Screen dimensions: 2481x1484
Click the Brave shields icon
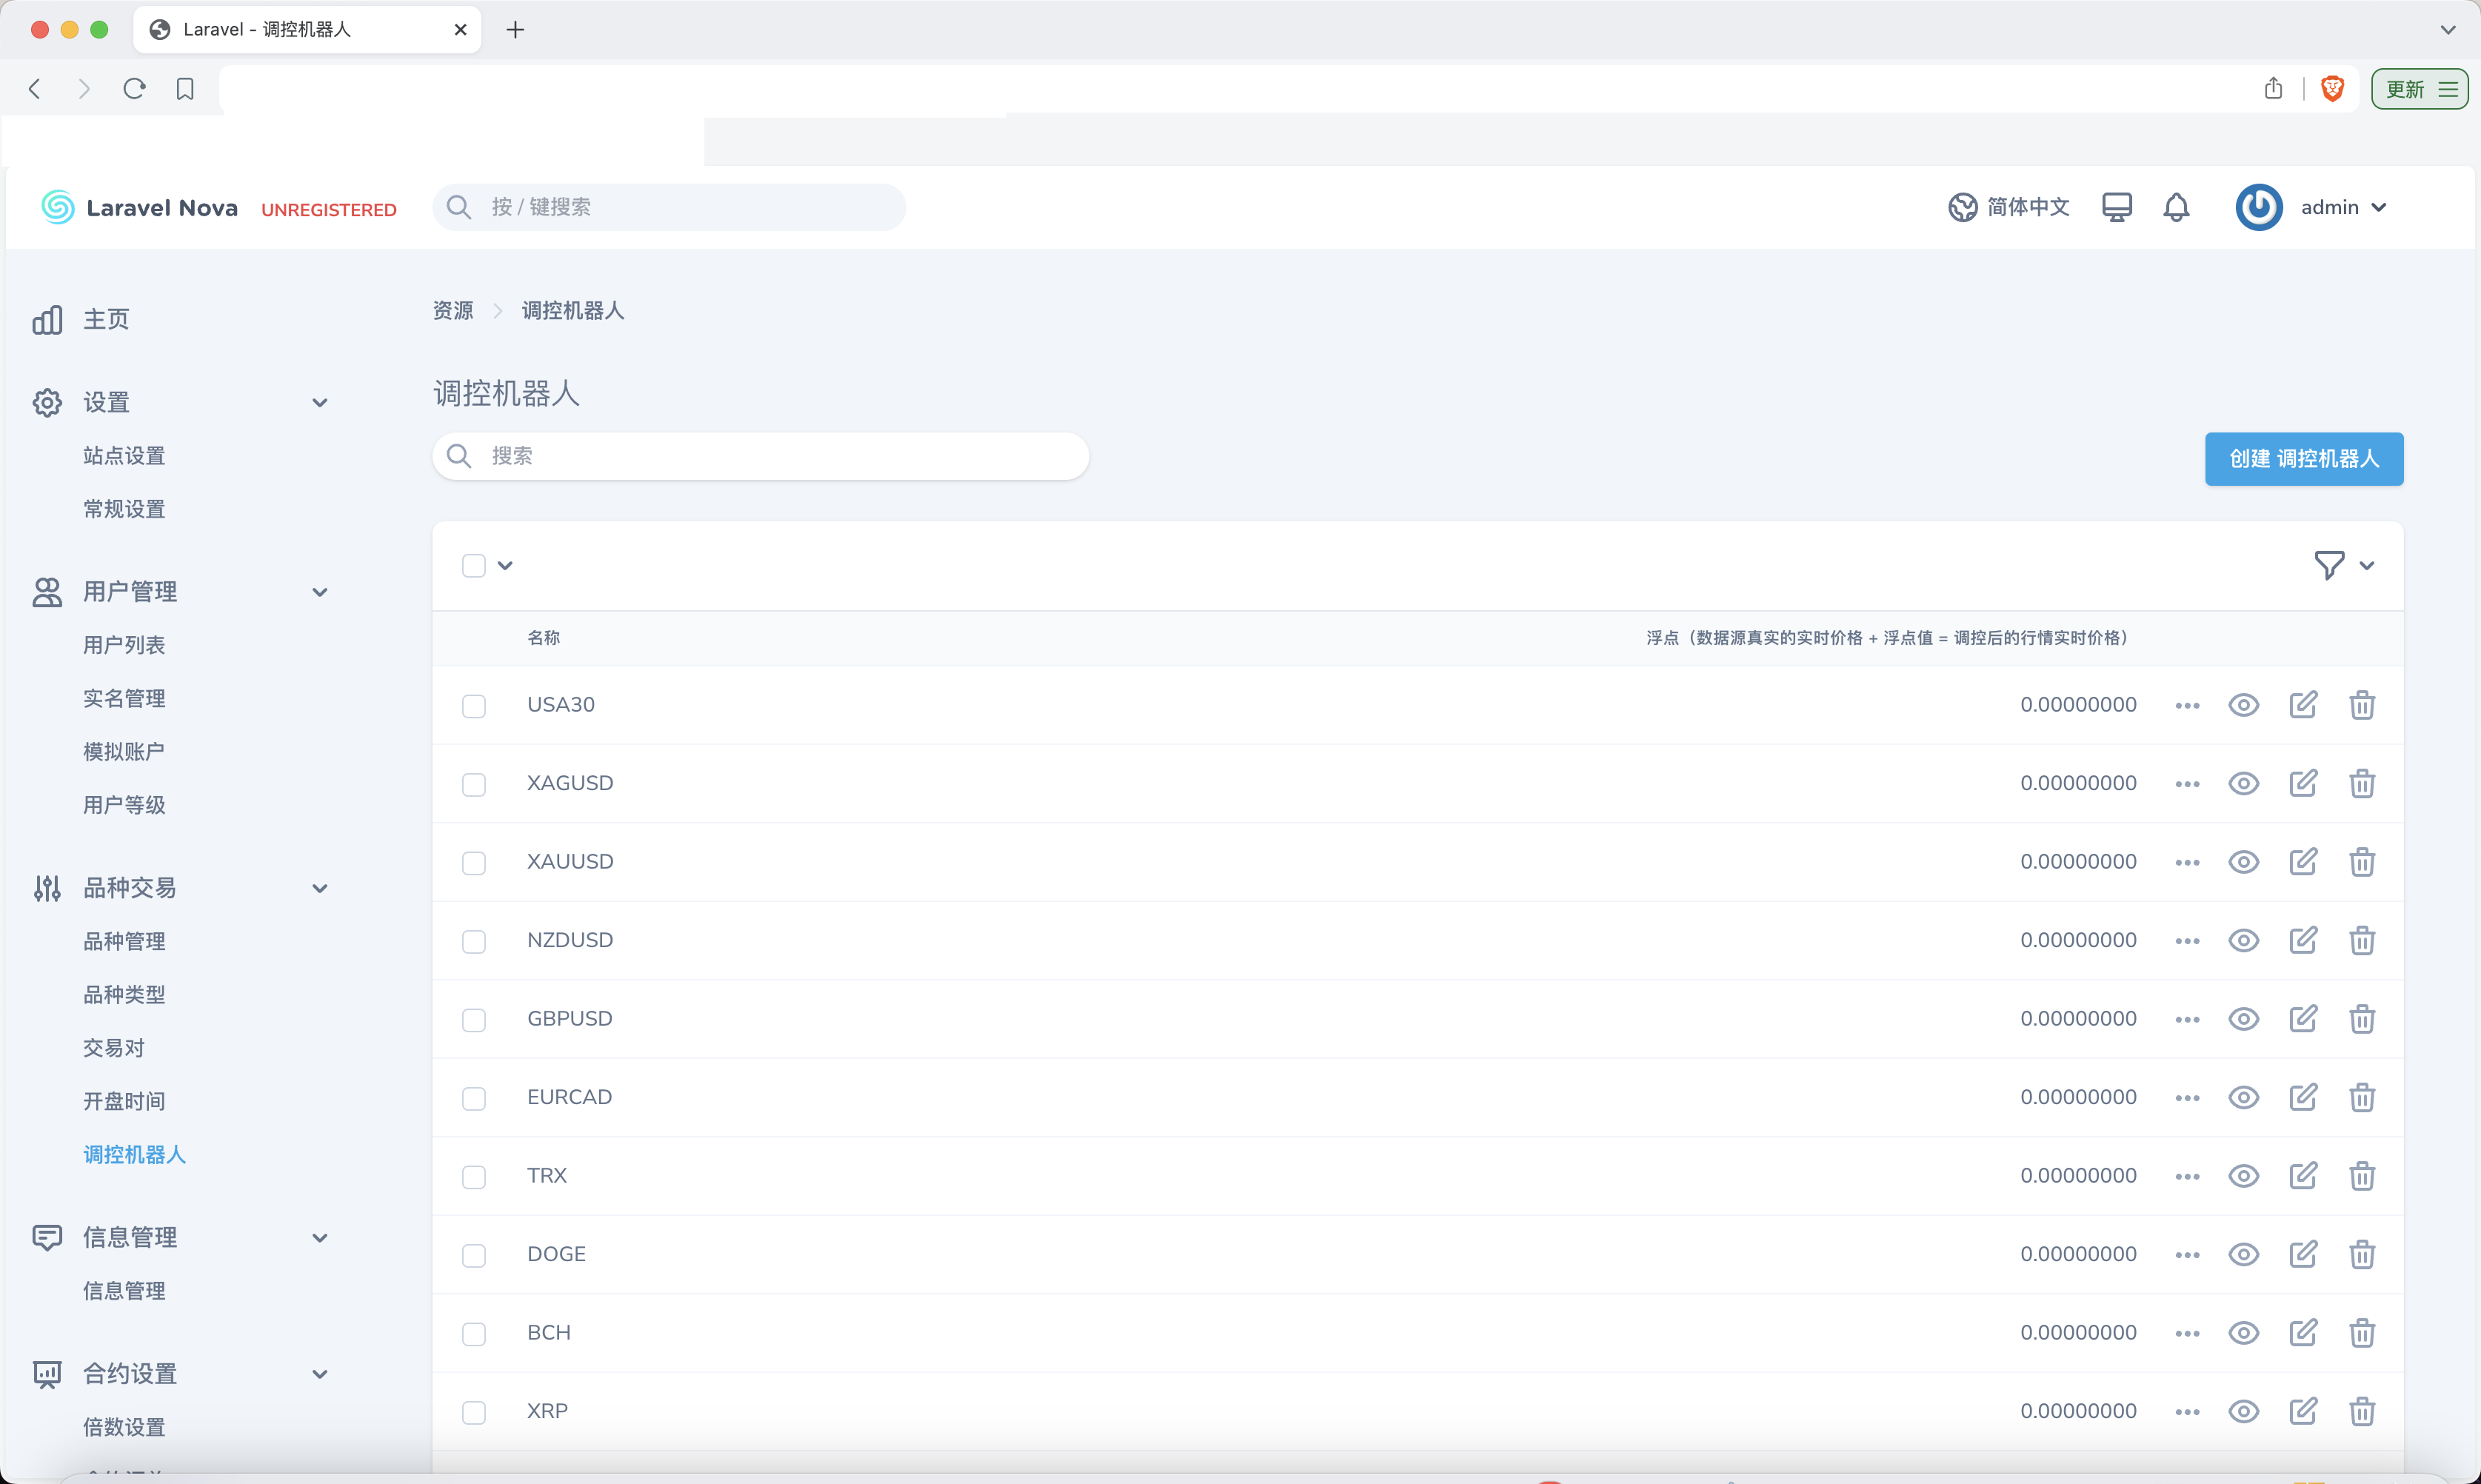tap(2333, 89)
